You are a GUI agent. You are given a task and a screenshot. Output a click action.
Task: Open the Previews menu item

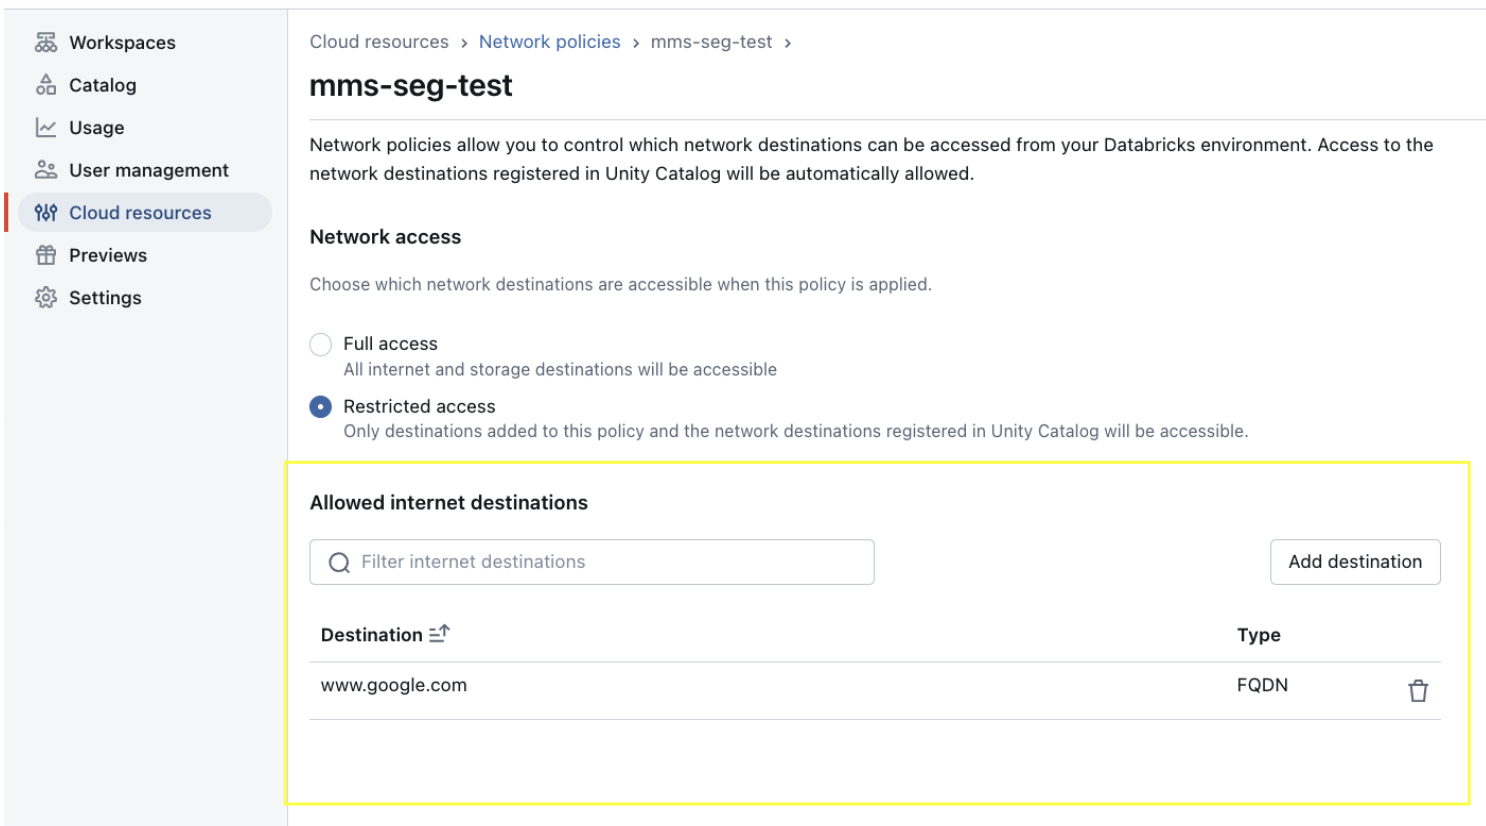pos(108,255)
